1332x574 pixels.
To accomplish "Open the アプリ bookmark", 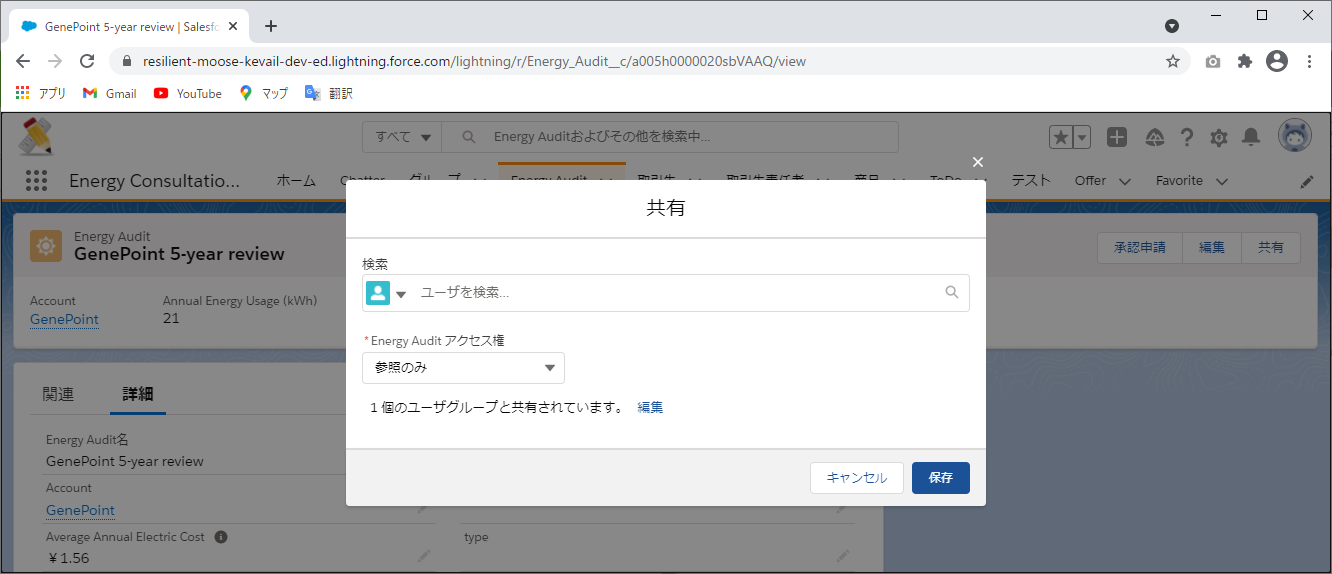I will tap(41, 93).
